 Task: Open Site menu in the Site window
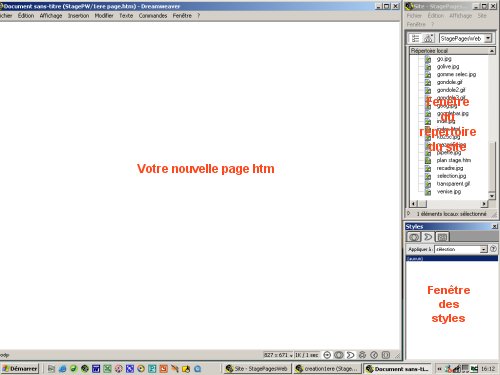(x=482, y=16)
